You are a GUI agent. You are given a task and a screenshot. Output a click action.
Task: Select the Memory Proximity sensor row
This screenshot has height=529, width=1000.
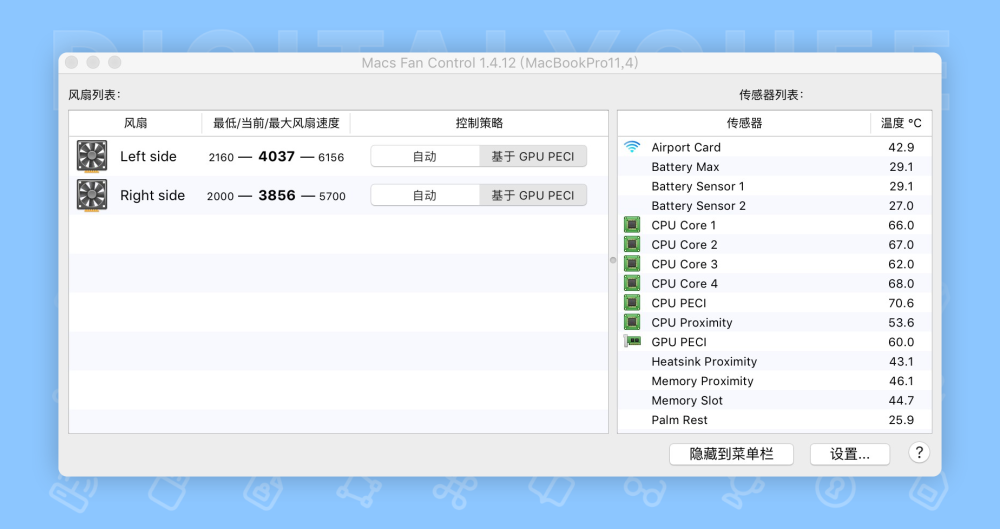775,381
